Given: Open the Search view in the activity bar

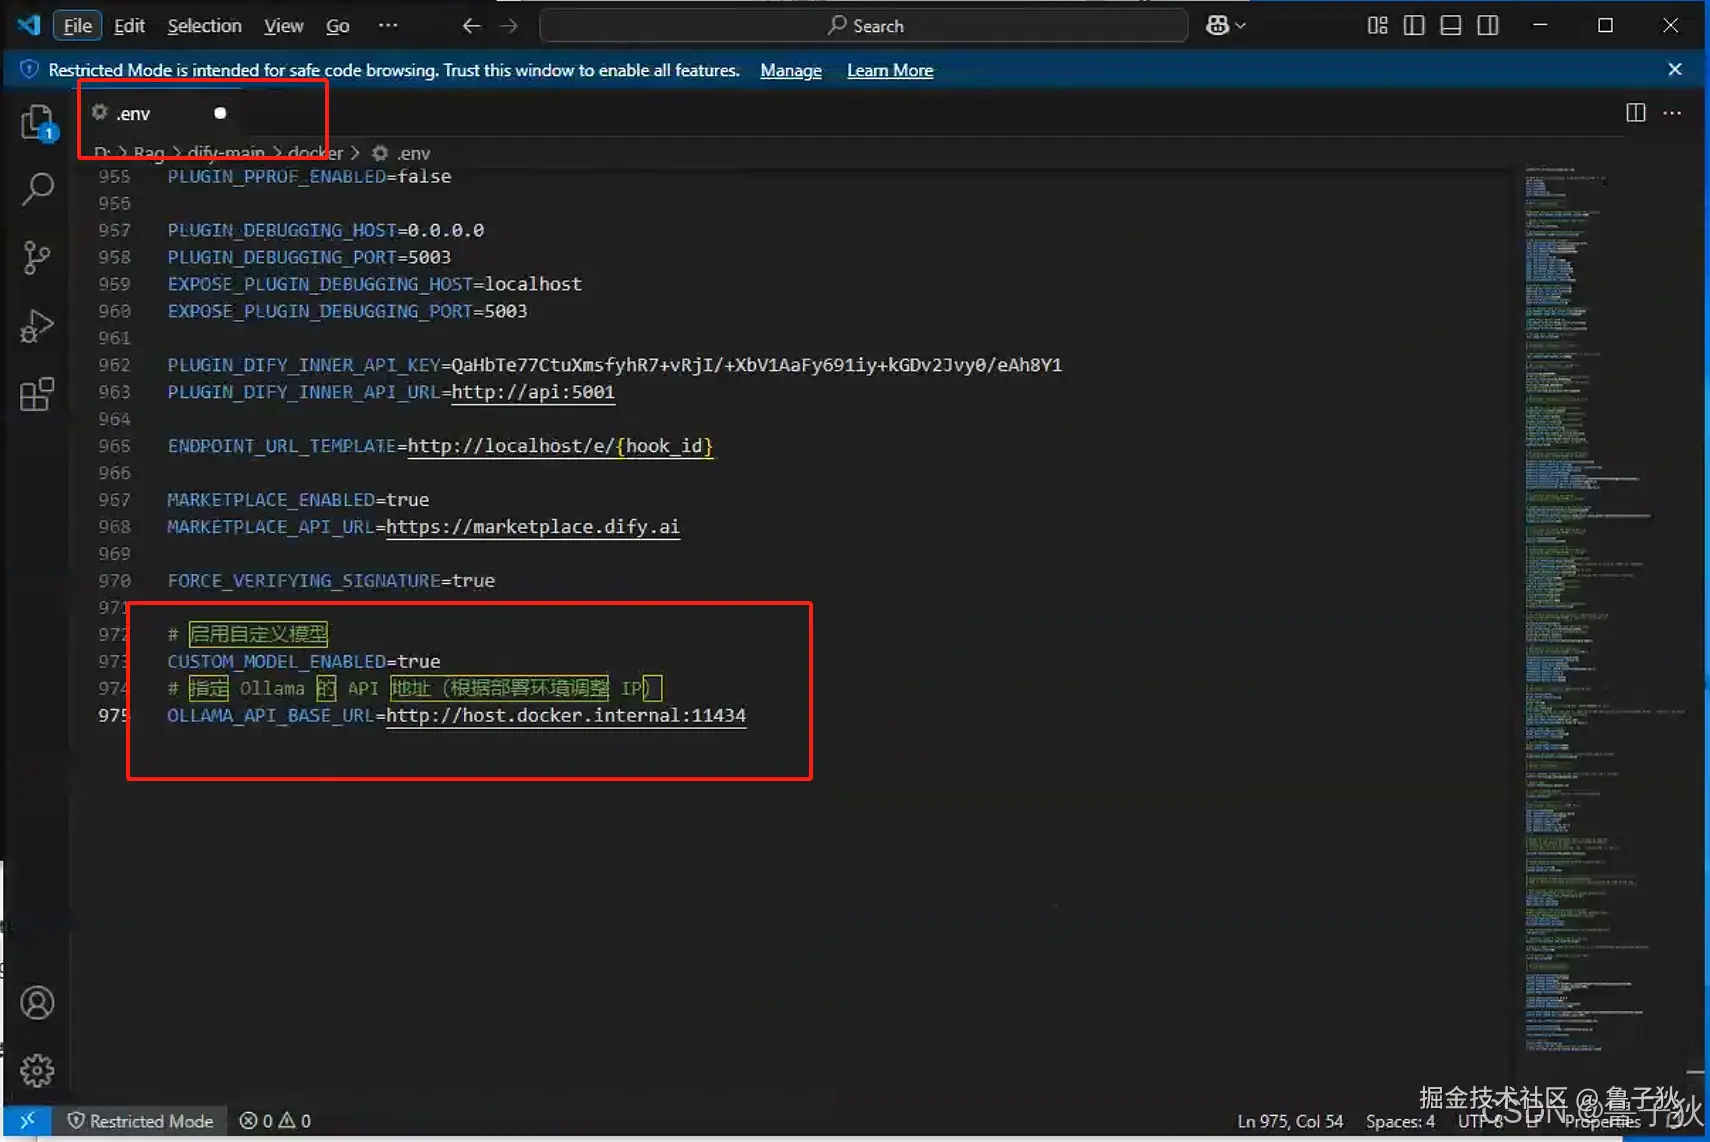Looking at the screenshot, I should pos(38,189).
